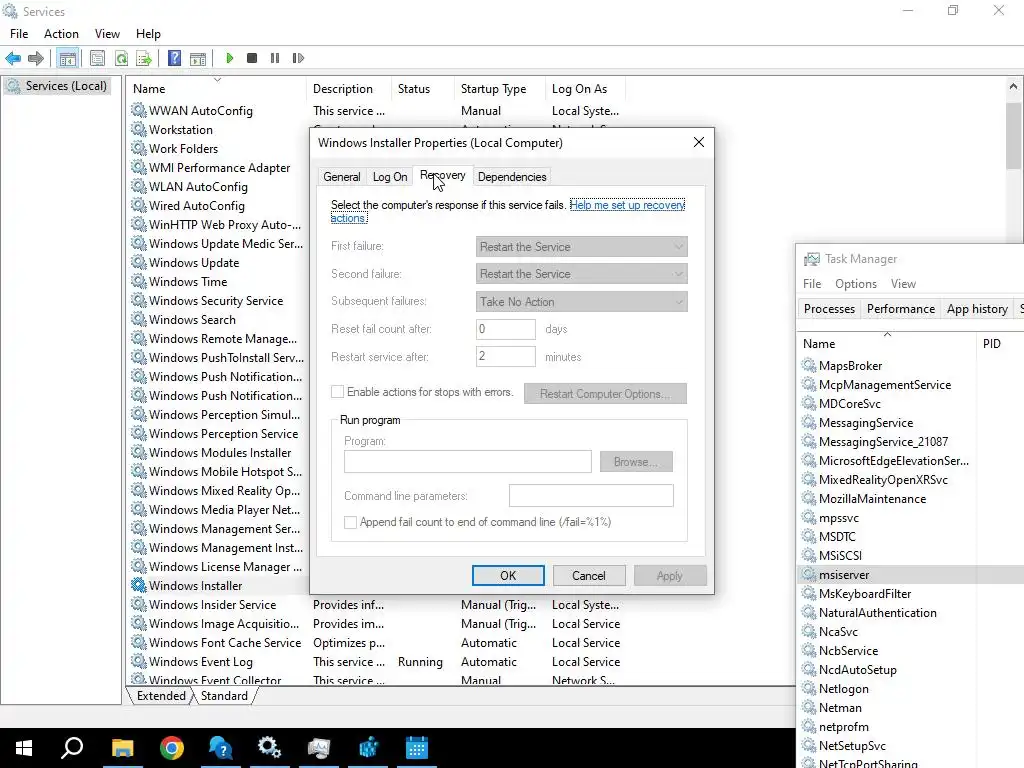Open the Registry Editor cubes taskbar icon
The height and width of the screenshot is (768, 1024).
[x=368, y=748]
